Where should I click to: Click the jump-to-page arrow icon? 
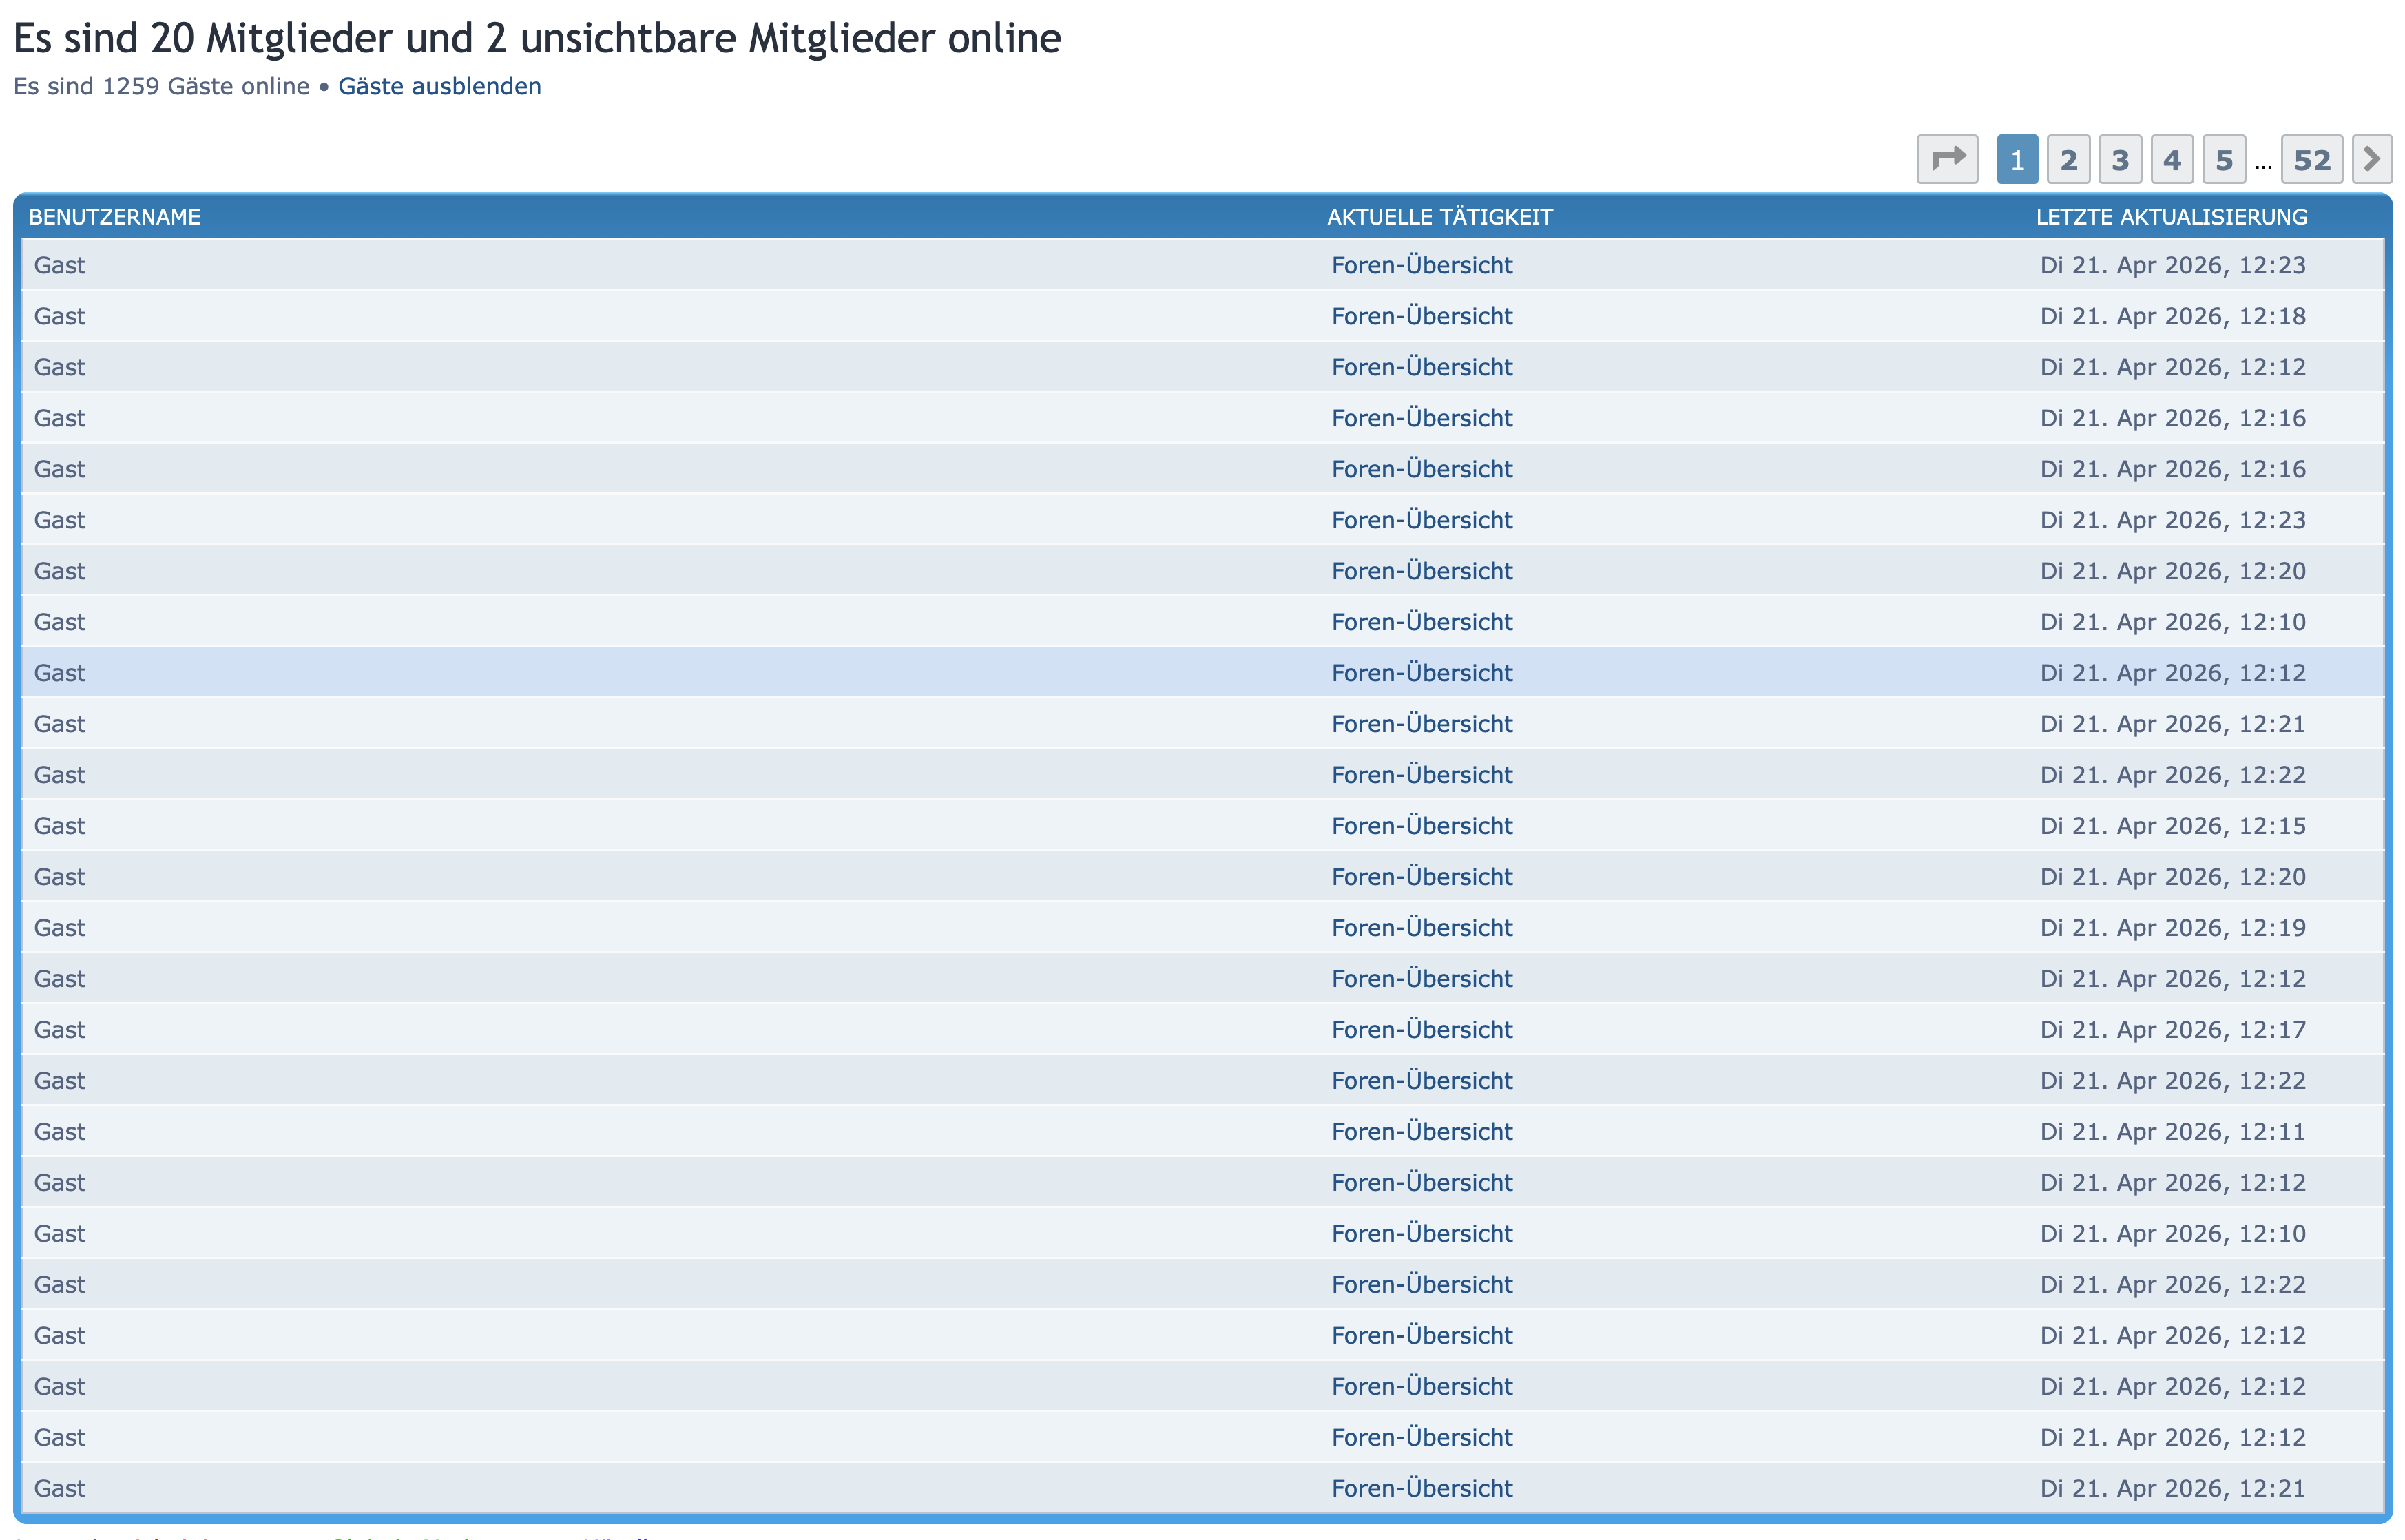(x=1946, y=159)
